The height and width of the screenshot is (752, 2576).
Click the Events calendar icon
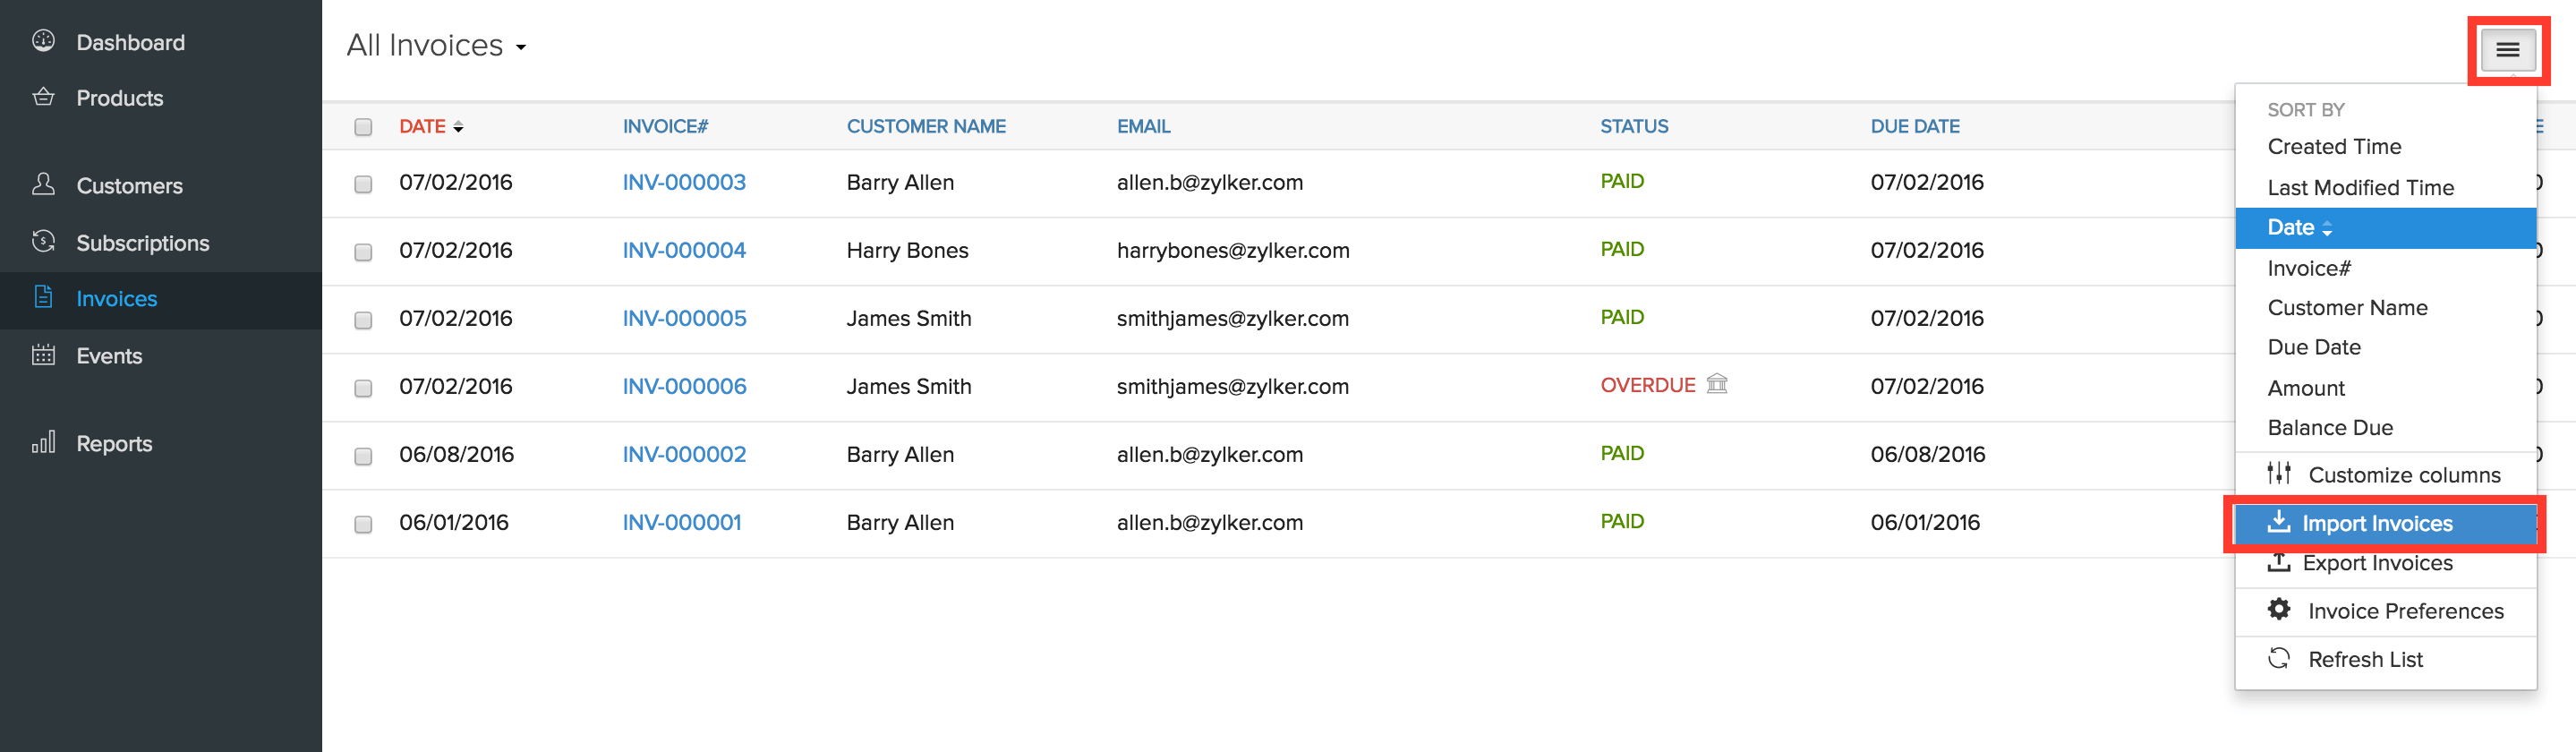43,355
